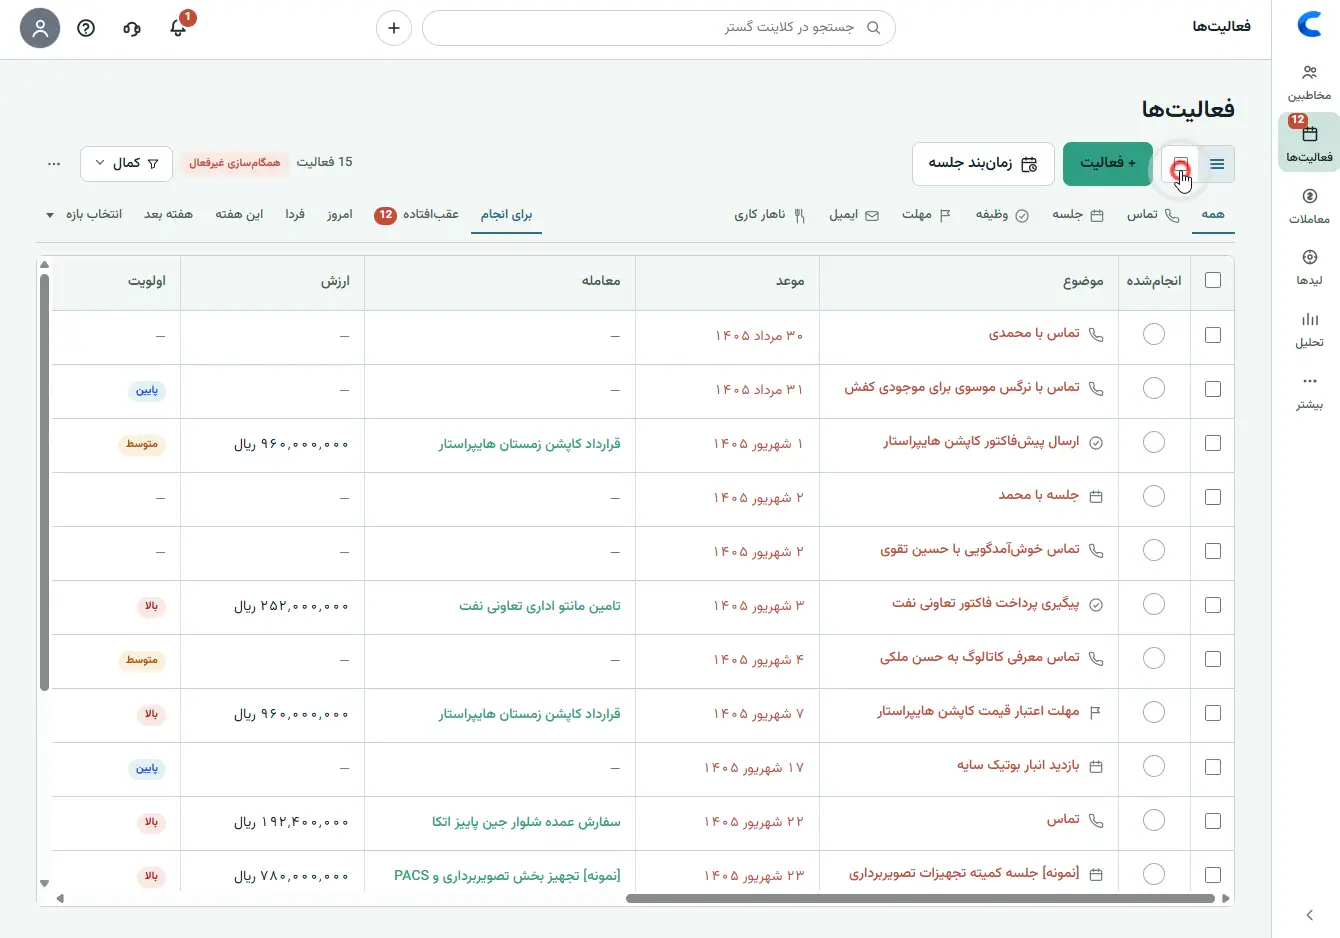
Task: Open the help question-mark icon
Action: pyautogui.click(x=86, y=28)
